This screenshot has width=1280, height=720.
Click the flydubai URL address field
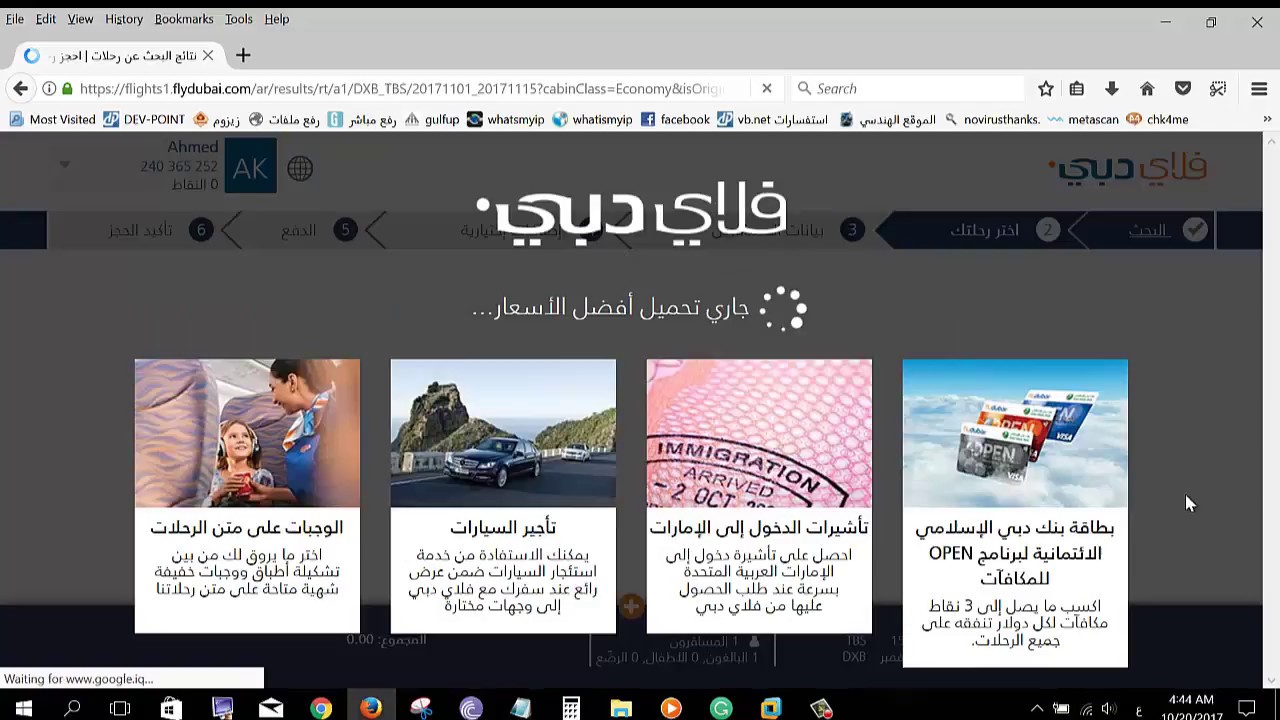pos(400,89)
